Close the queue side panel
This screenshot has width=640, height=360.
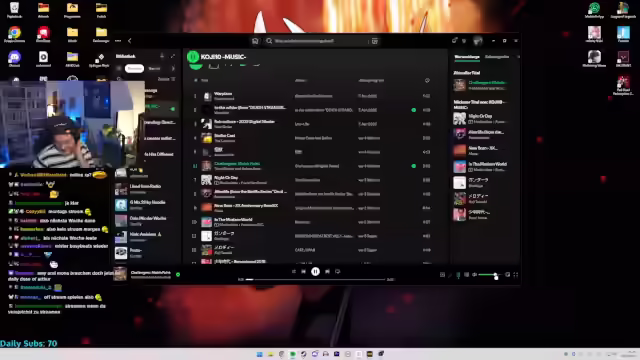pyautogui.click(x=518, y=57)
